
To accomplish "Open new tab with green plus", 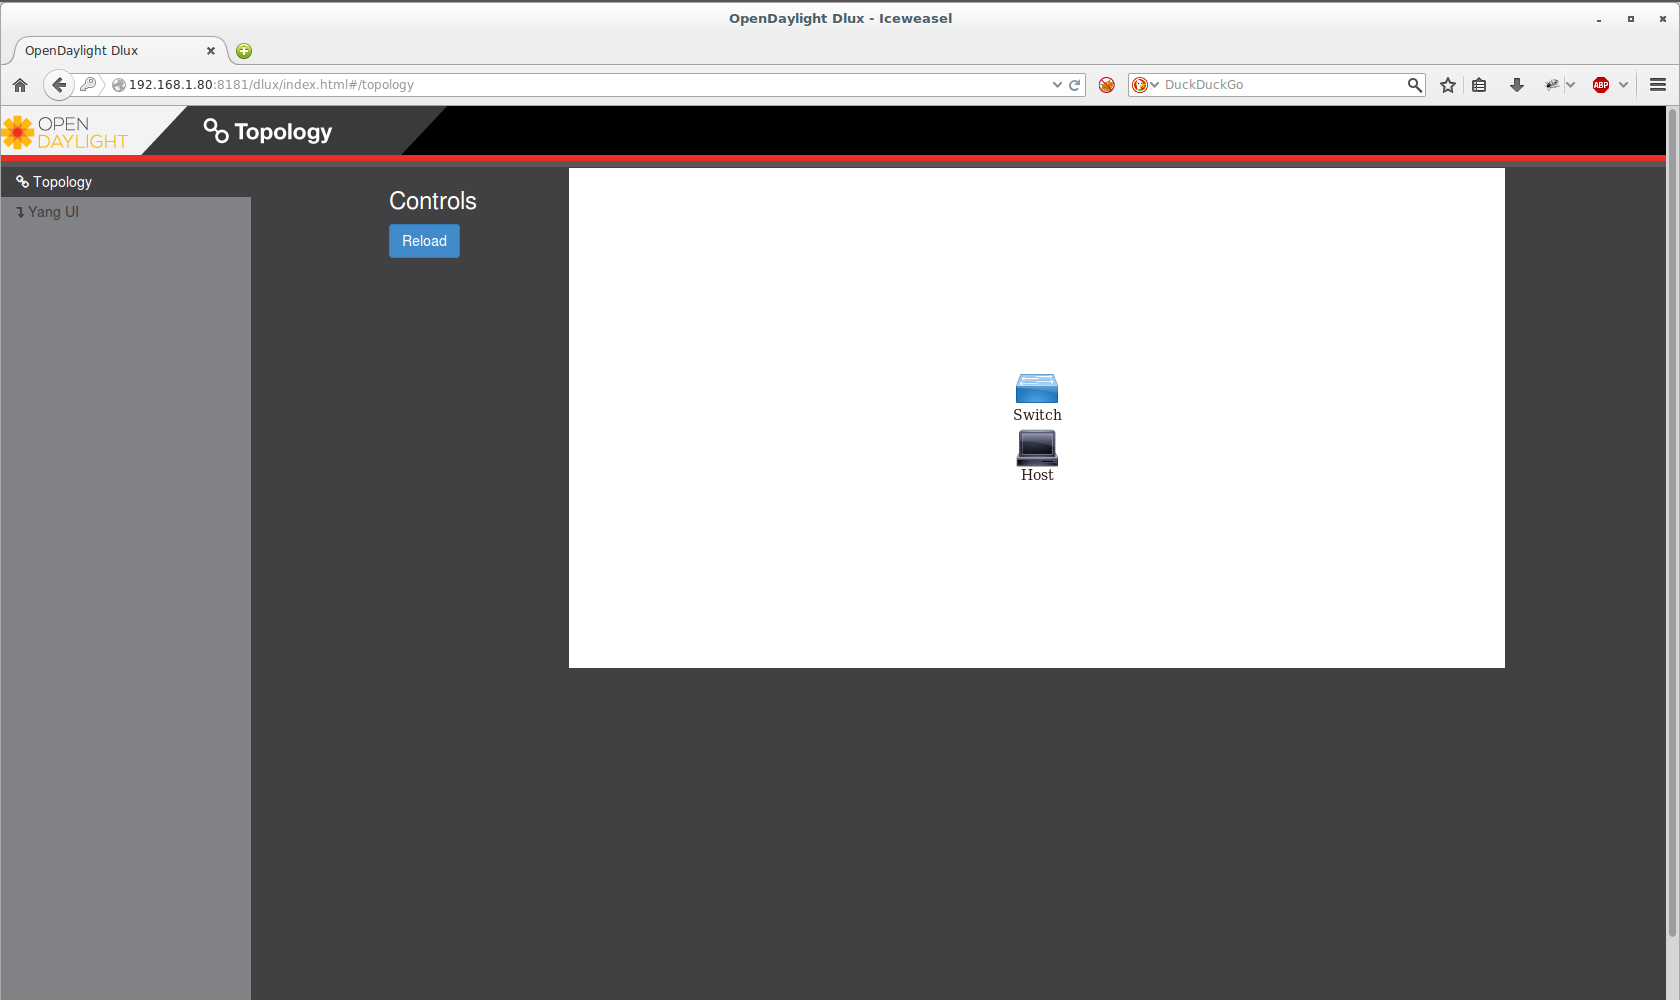I will [244, 51].
